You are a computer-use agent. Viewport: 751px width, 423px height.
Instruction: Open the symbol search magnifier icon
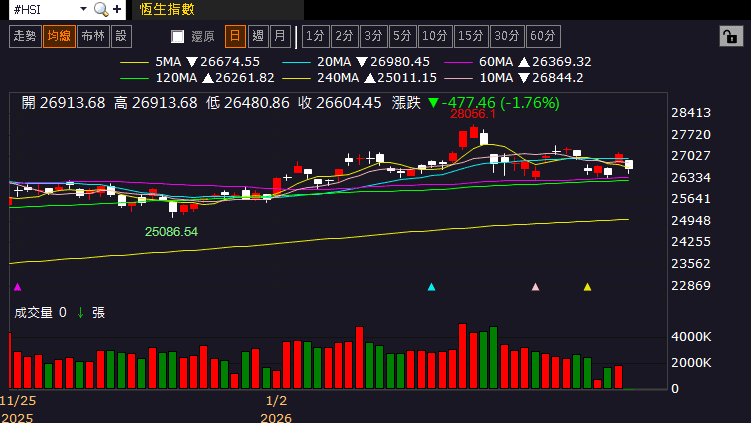click(x=101, y=9)
